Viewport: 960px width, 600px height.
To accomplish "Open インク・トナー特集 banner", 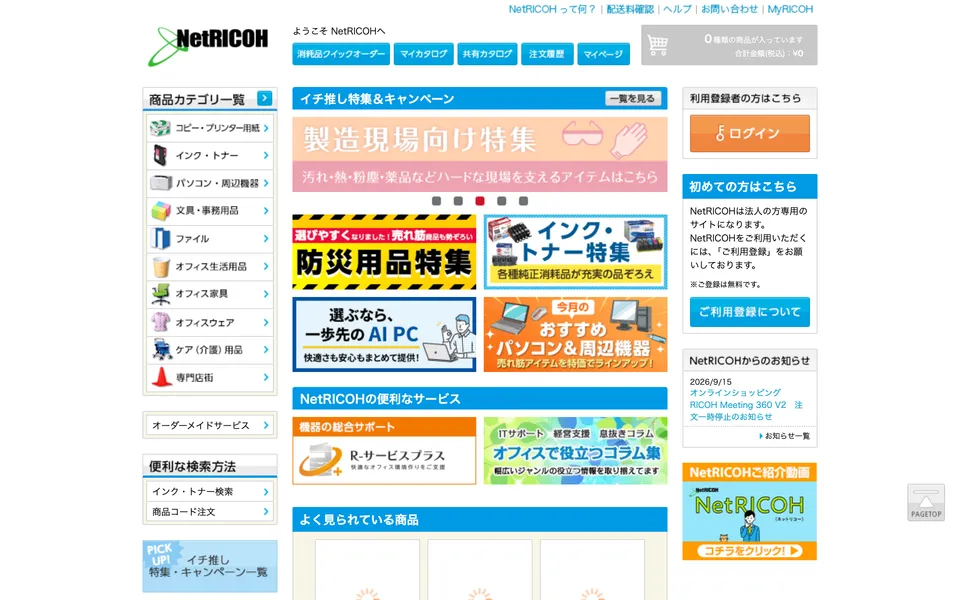I will coord(576,252).
